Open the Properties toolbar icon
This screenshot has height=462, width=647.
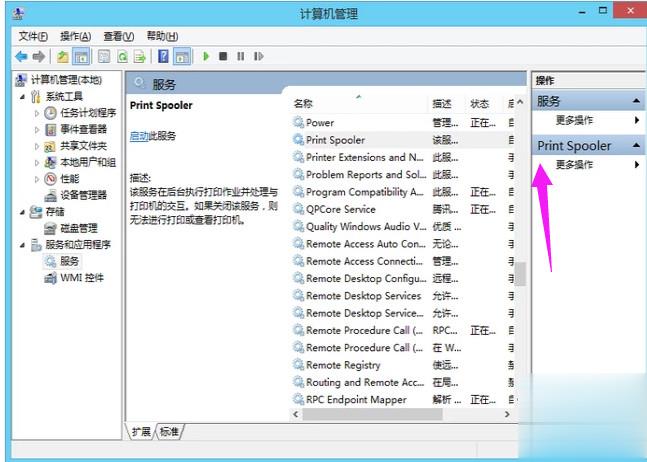pos(104,57)
